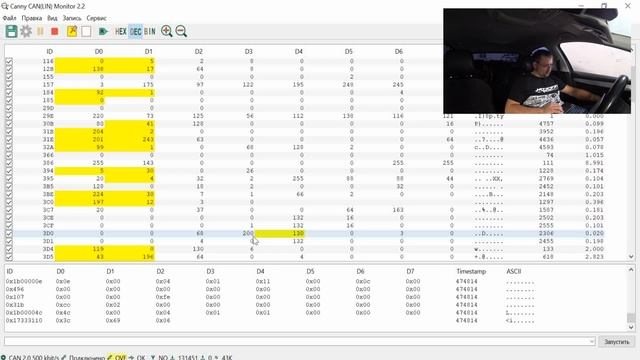
Task: Open the Сервис menu
Action: [97, 18]
